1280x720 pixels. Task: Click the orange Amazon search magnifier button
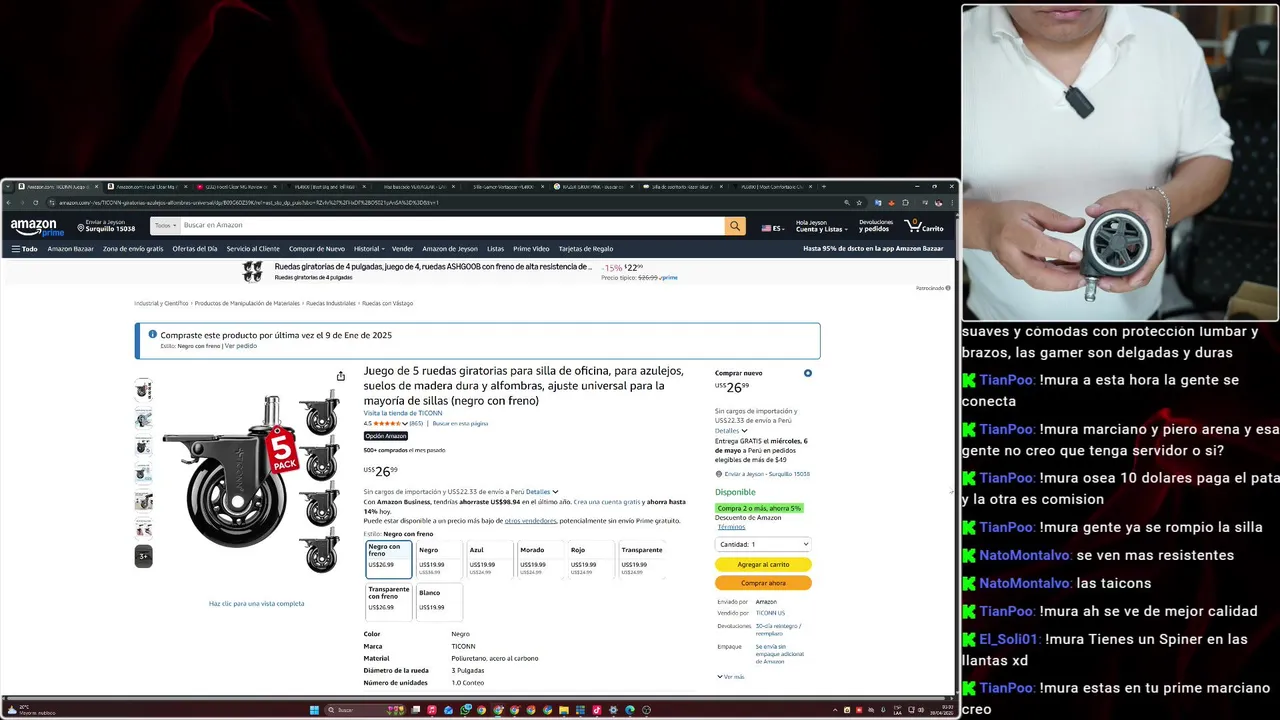[735, 226]
